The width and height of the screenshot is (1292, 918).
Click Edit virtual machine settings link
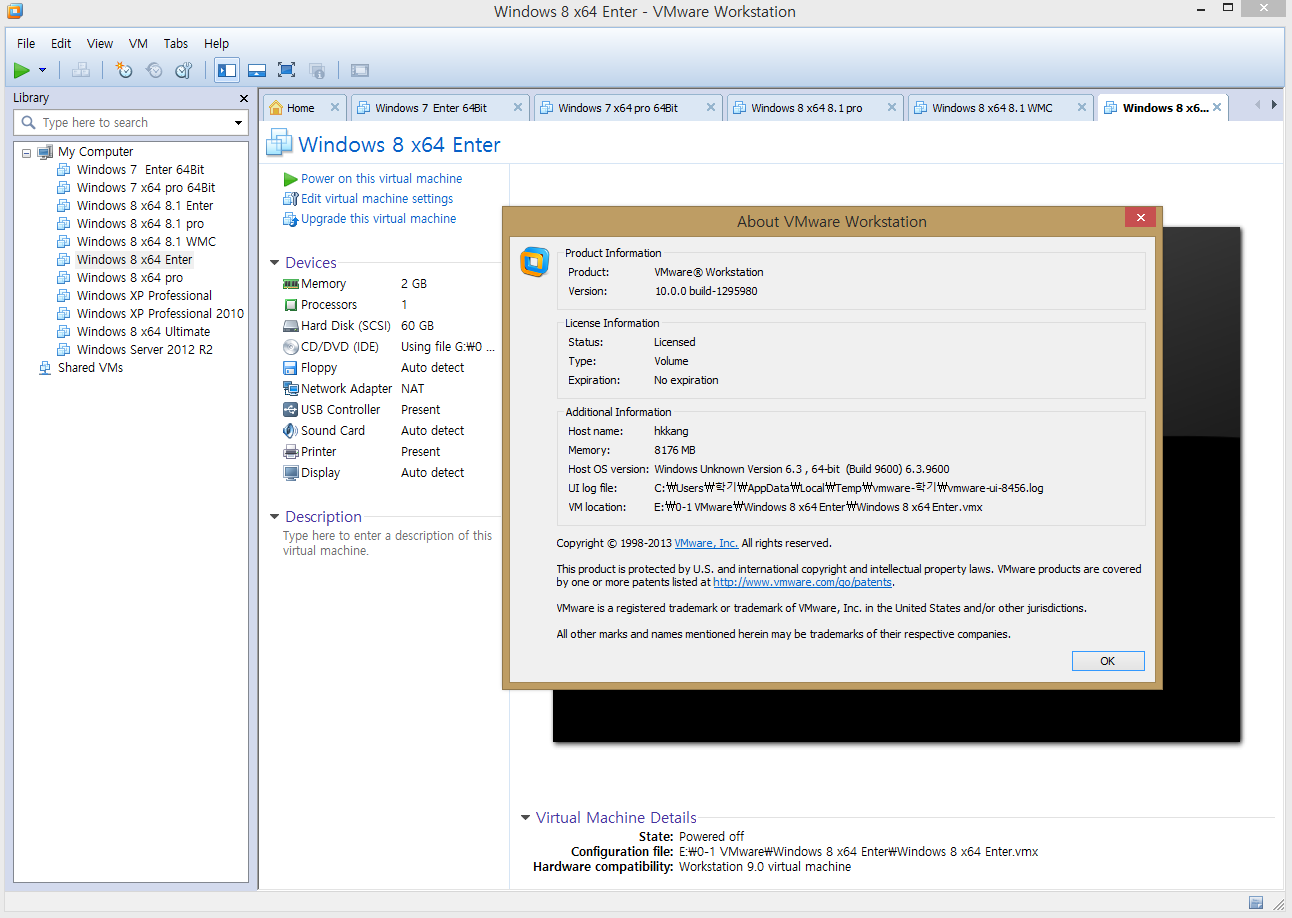377,199
